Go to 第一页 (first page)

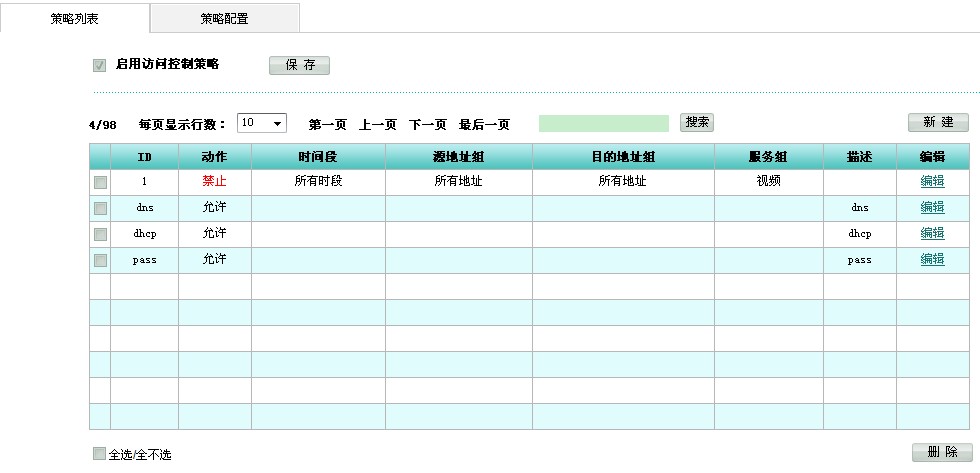[327, 125]
